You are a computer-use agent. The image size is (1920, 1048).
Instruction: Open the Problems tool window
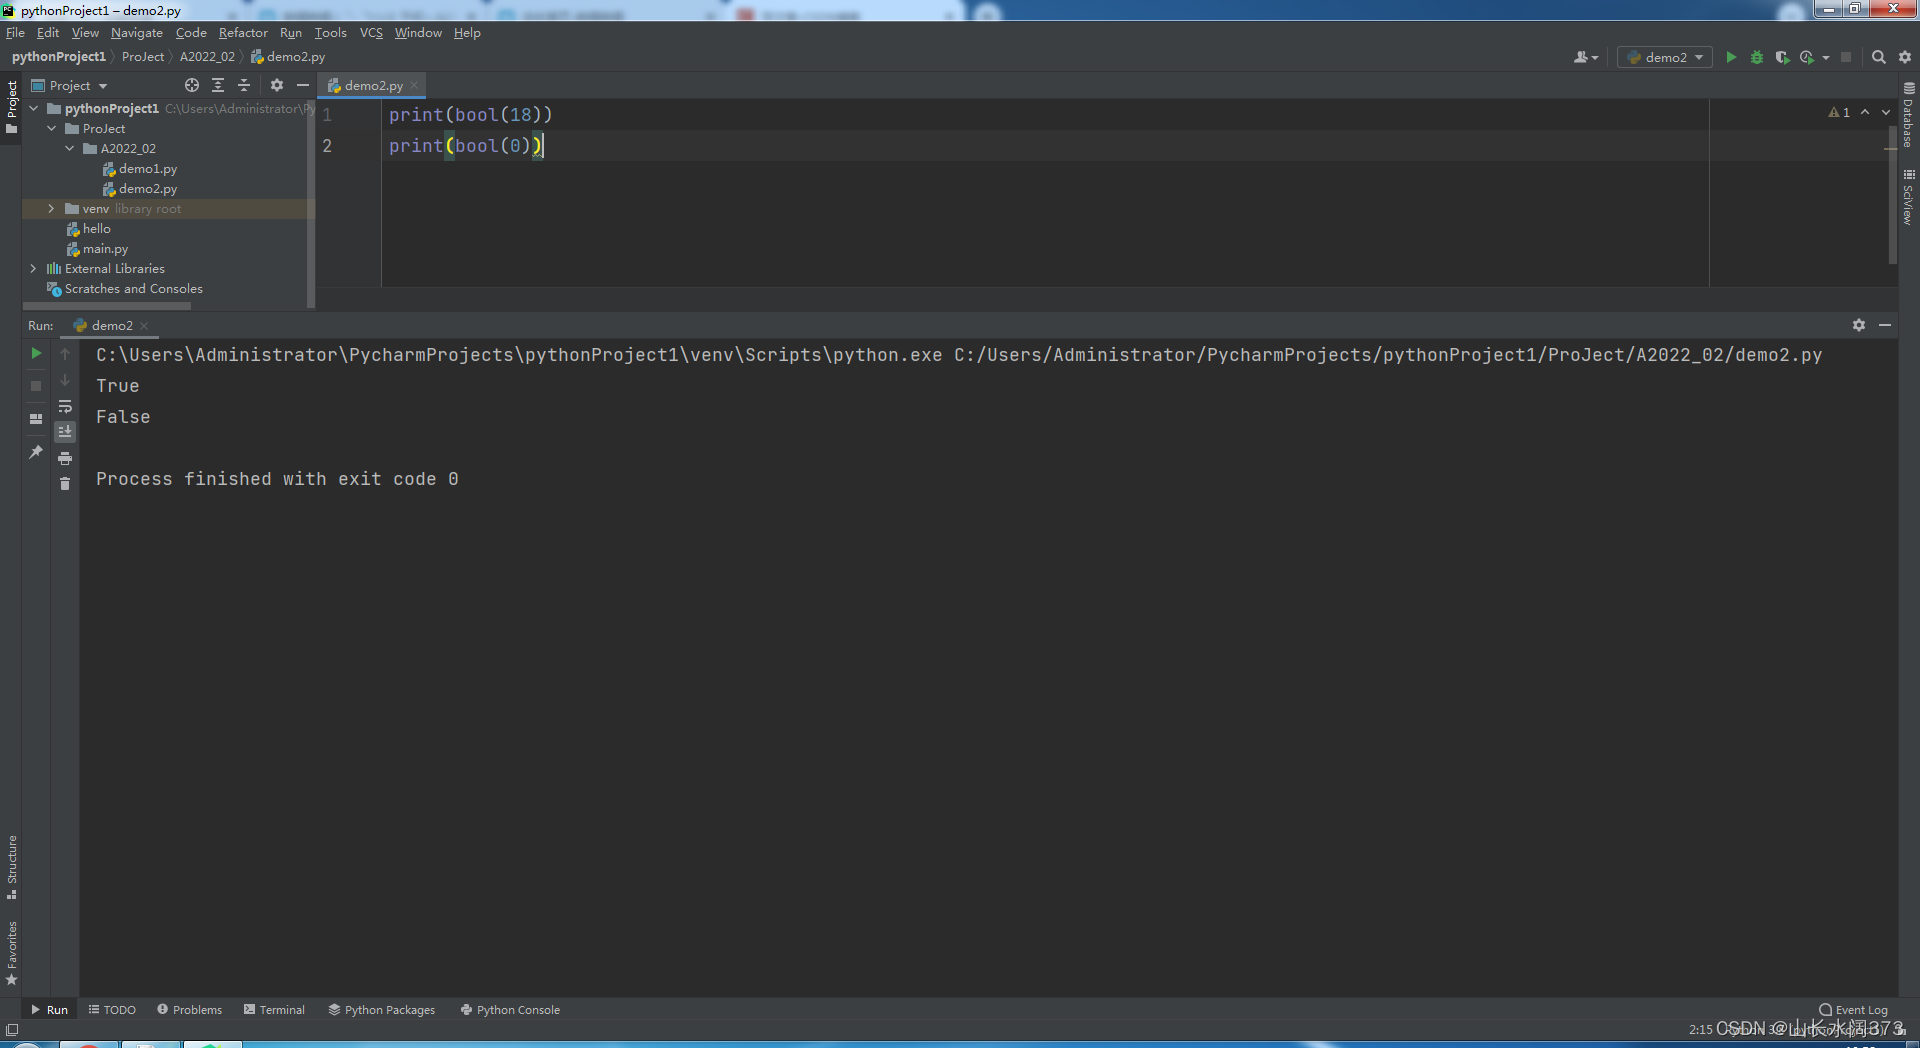pos(189,1009)
